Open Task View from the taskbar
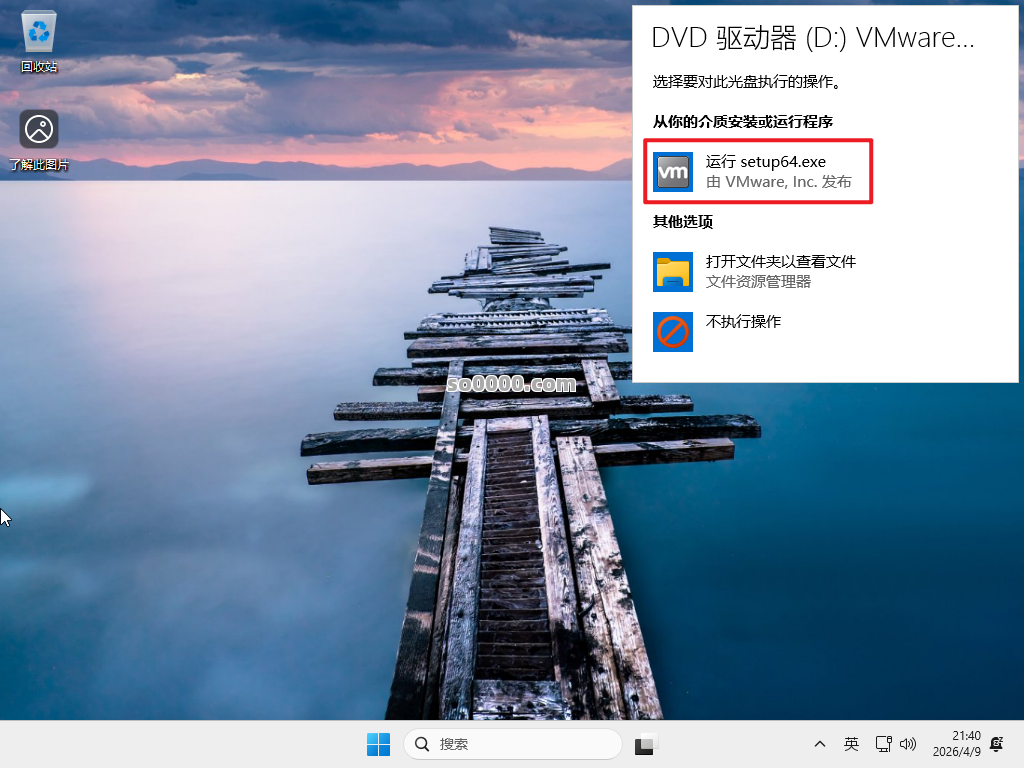The height and width of the screenshot is (768, 1024). point(645,744)
